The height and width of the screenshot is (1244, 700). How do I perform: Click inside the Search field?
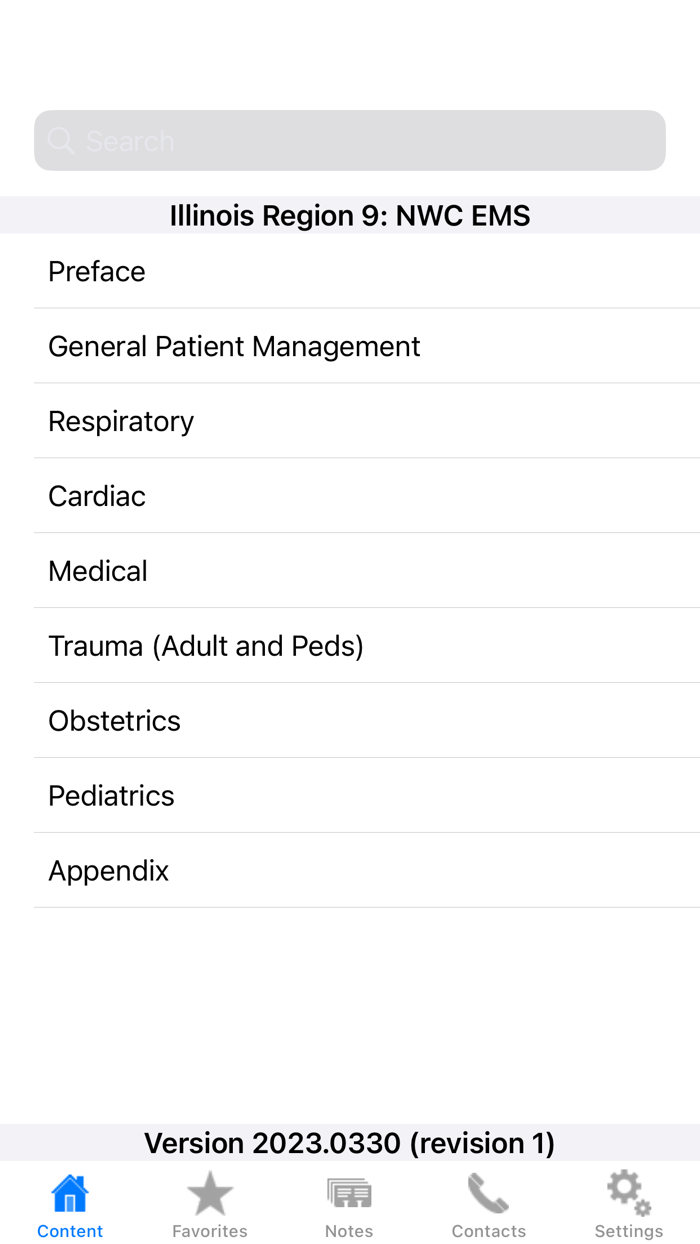tap(370, 141)
